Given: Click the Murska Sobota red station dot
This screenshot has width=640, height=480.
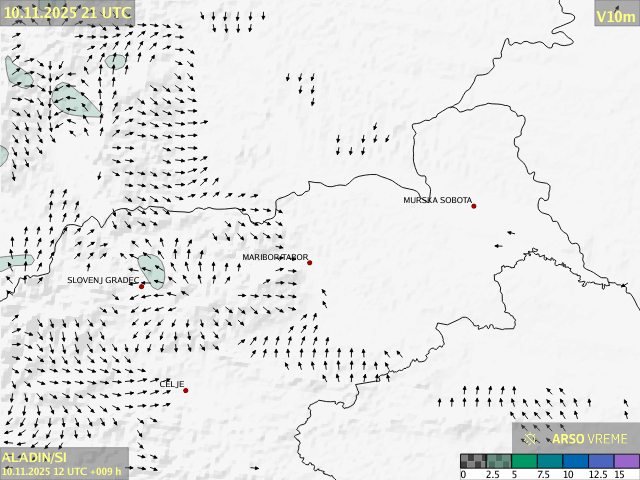Looking at the screenshot, I should [474, 206].
